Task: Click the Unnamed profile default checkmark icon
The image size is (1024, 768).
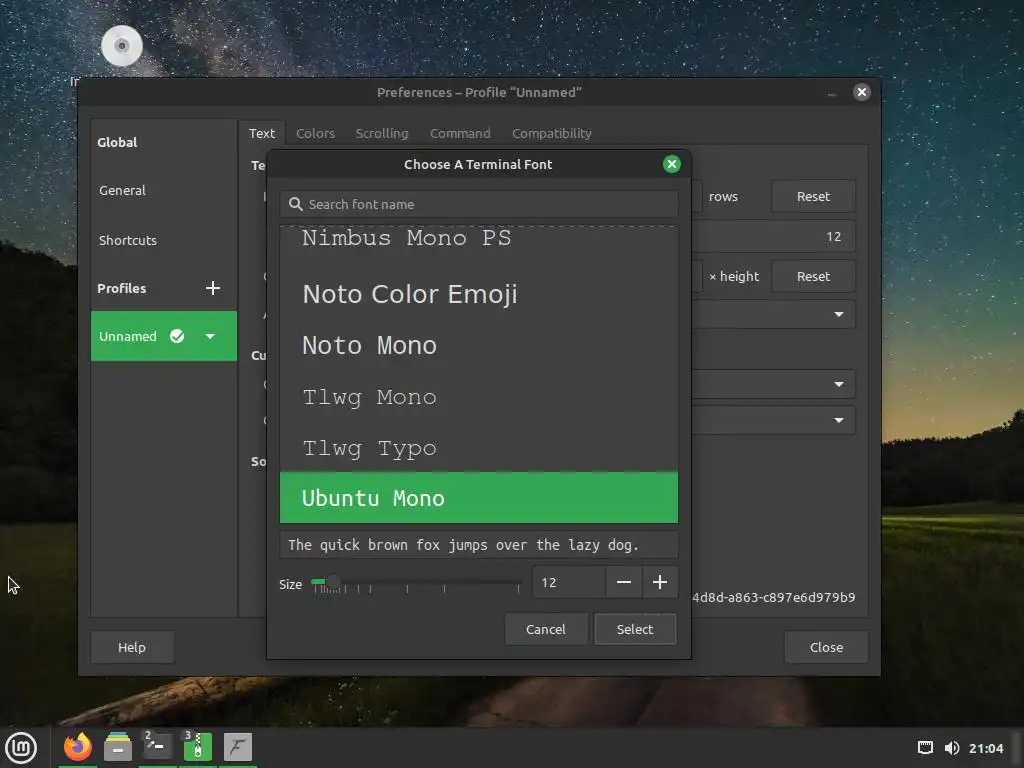Action: (177, 336)
